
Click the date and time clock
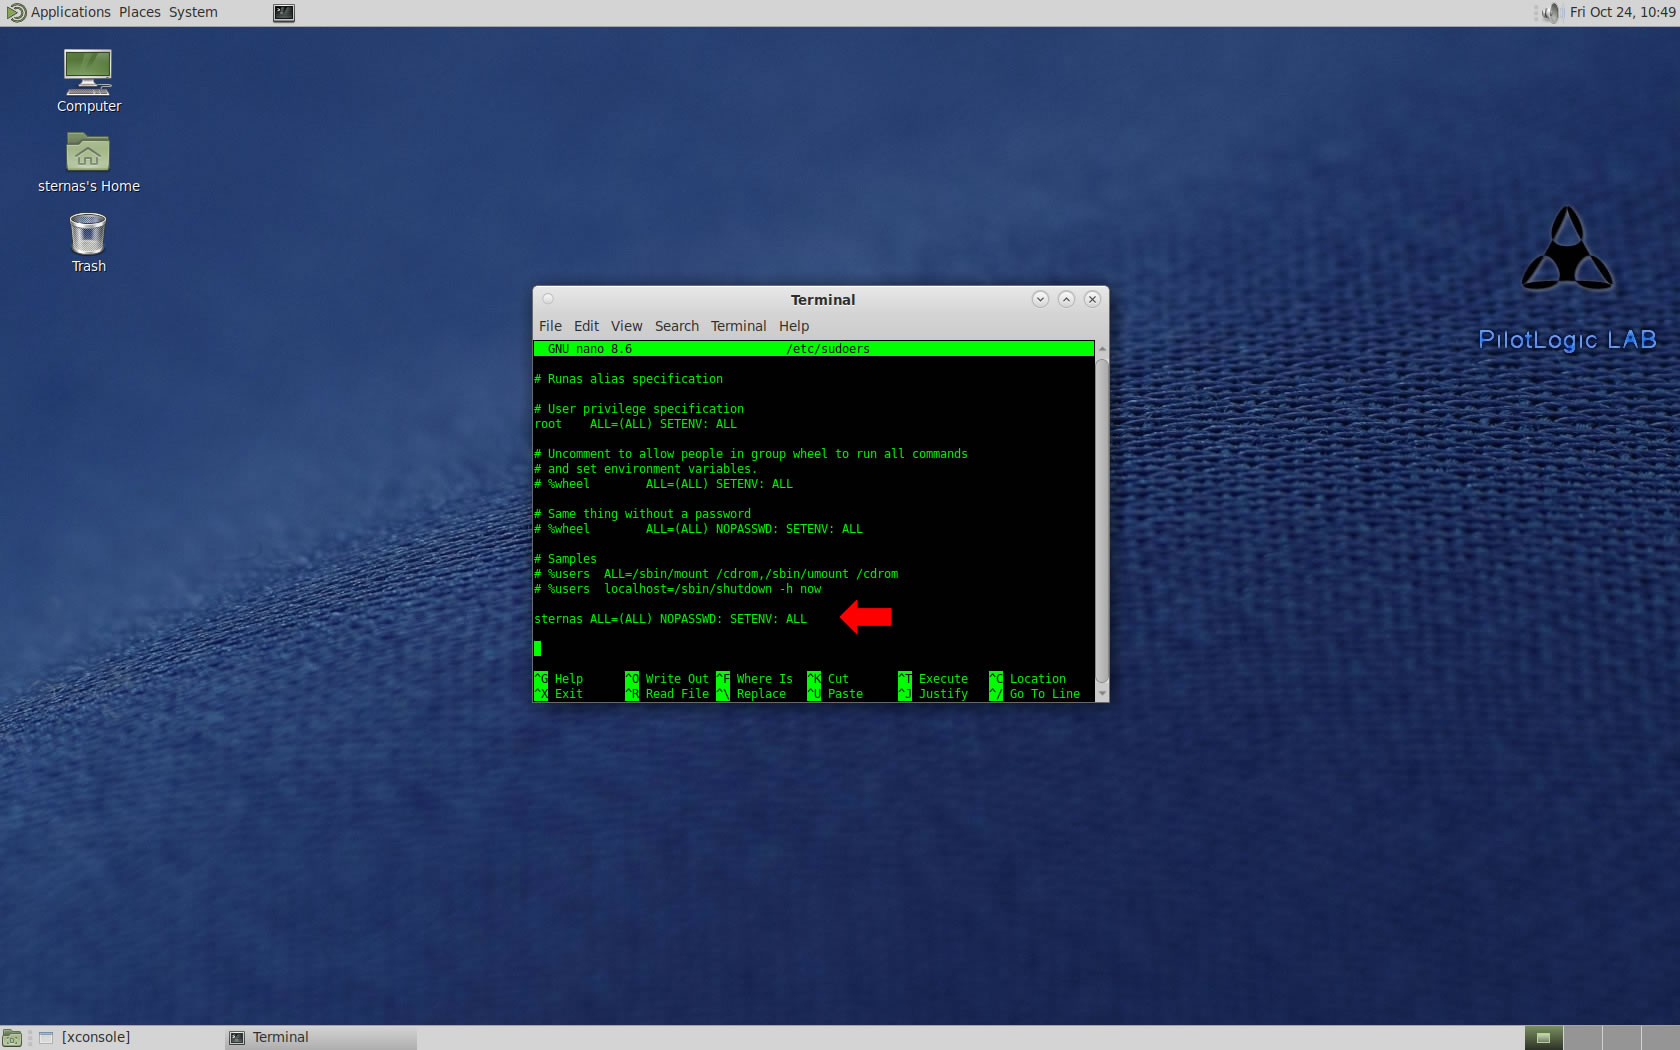click(x=1622, y=12)
